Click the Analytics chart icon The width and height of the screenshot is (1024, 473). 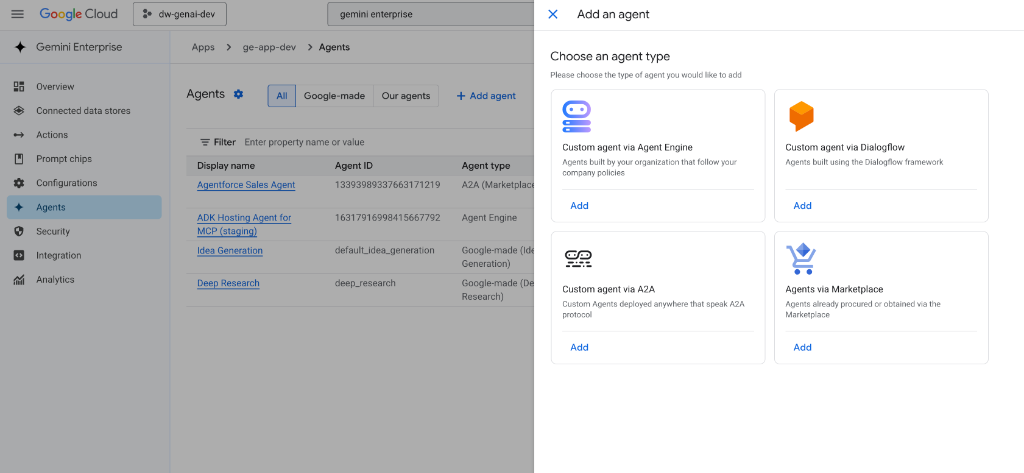19,280
